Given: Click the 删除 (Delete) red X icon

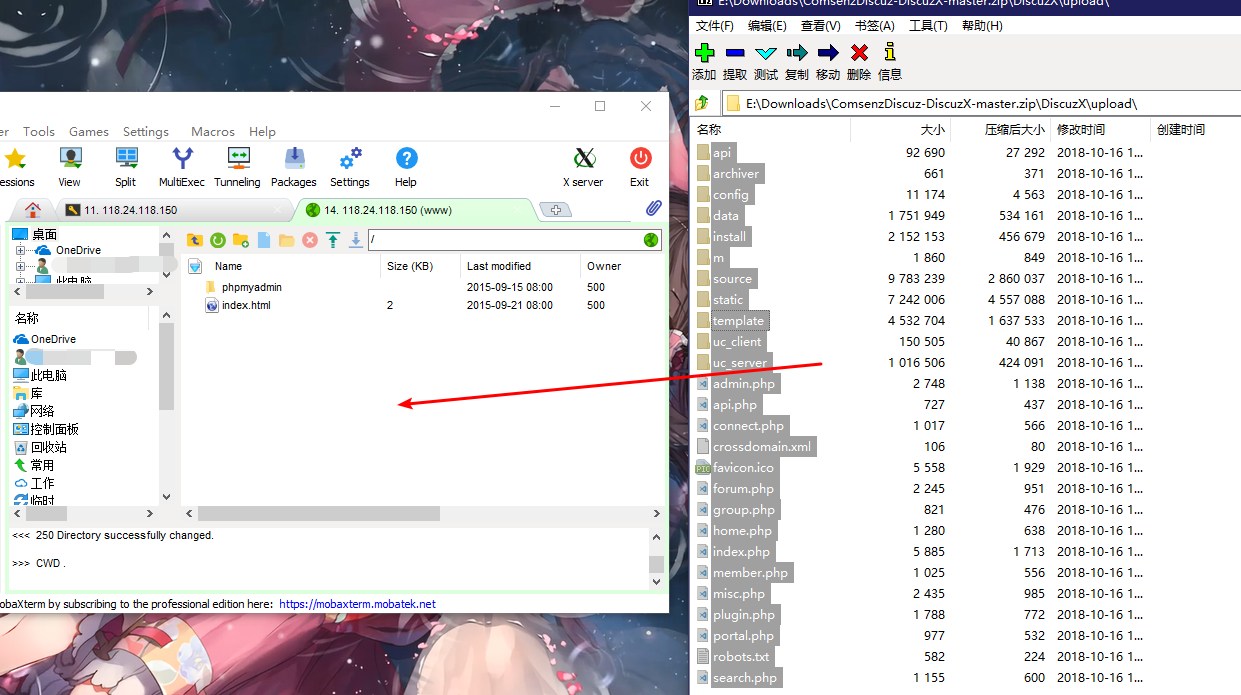Looking at the screenshot, I should (x=859, y=53).
